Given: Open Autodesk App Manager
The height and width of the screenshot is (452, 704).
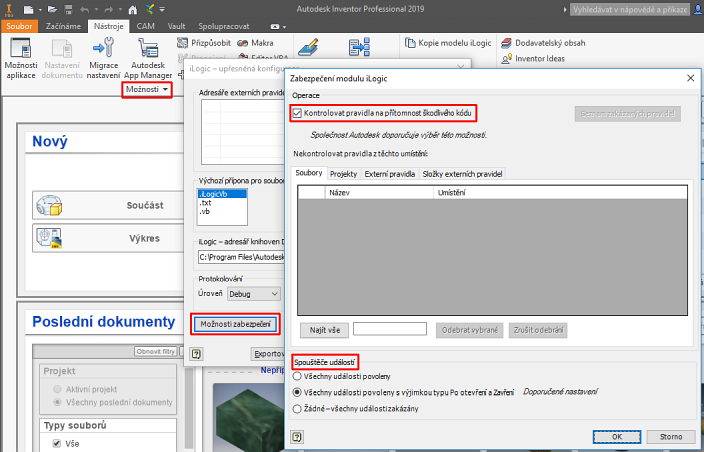Looking at the screenshot, I should (148, 58).
